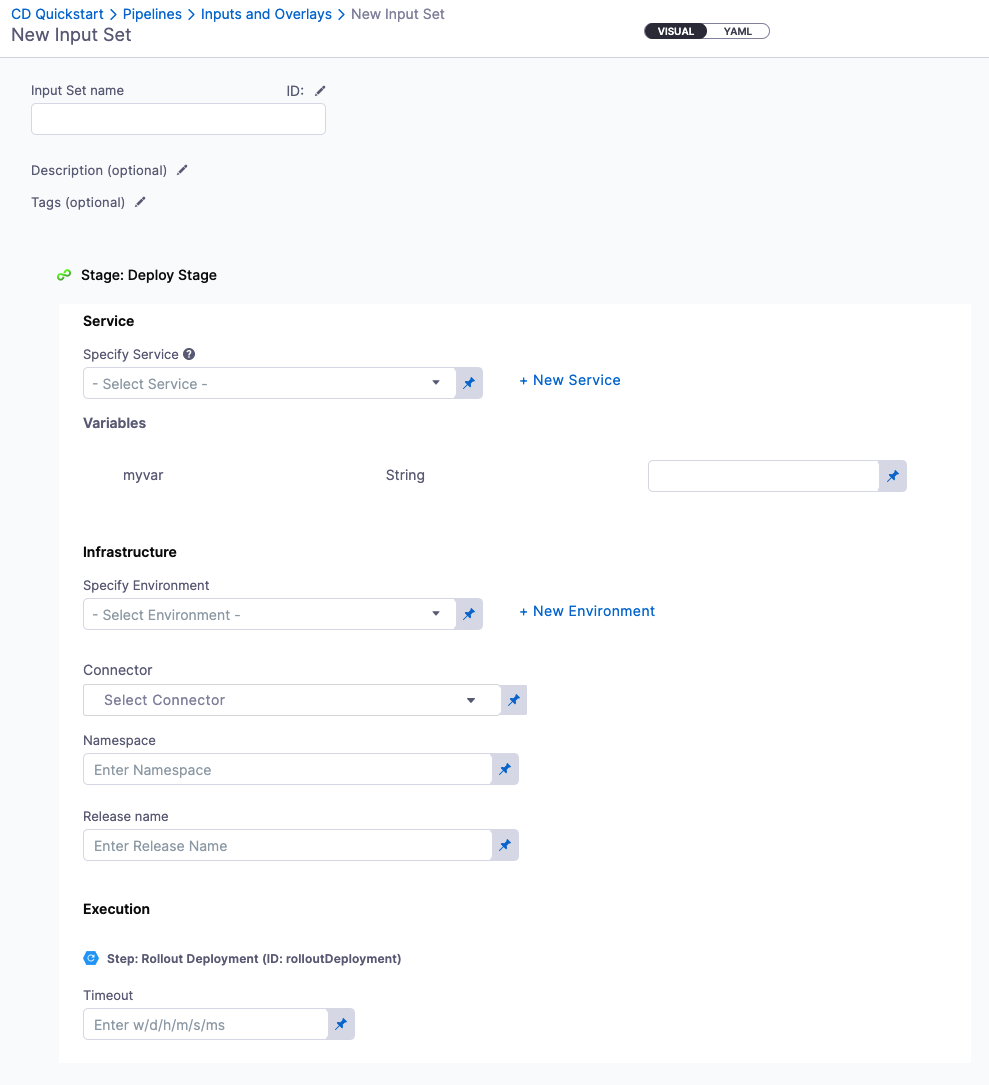The height and width of the screenshot is (1085, 989).
Task: Click the Description edit pencil icon
Action: coord(182,170)
